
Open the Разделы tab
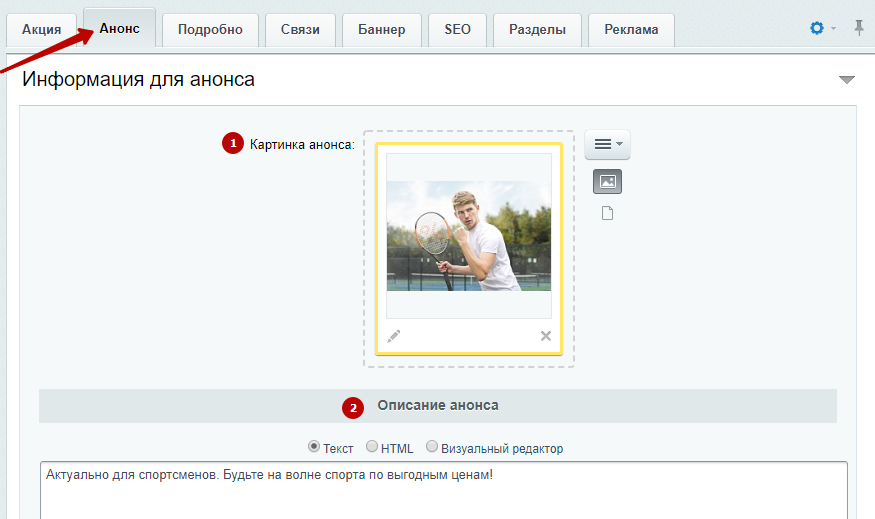point(537,30)
